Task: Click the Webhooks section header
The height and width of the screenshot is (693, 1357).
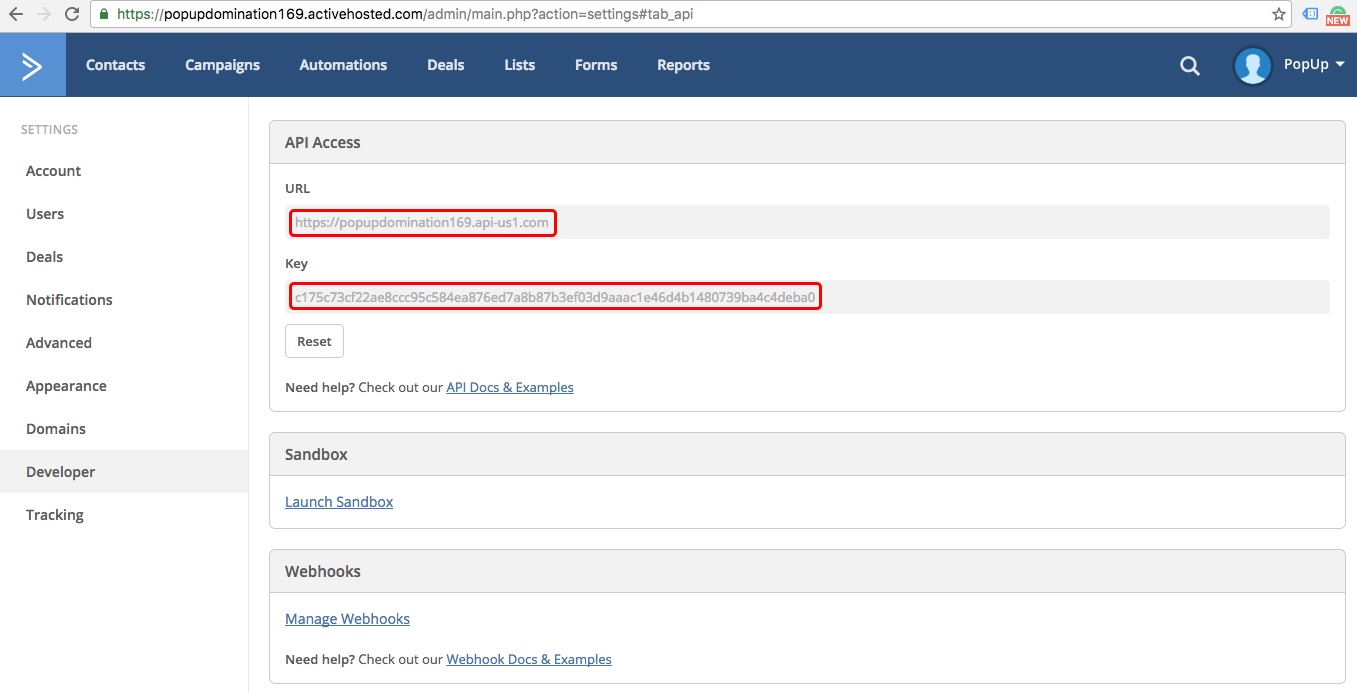Action: coord(807,571)
